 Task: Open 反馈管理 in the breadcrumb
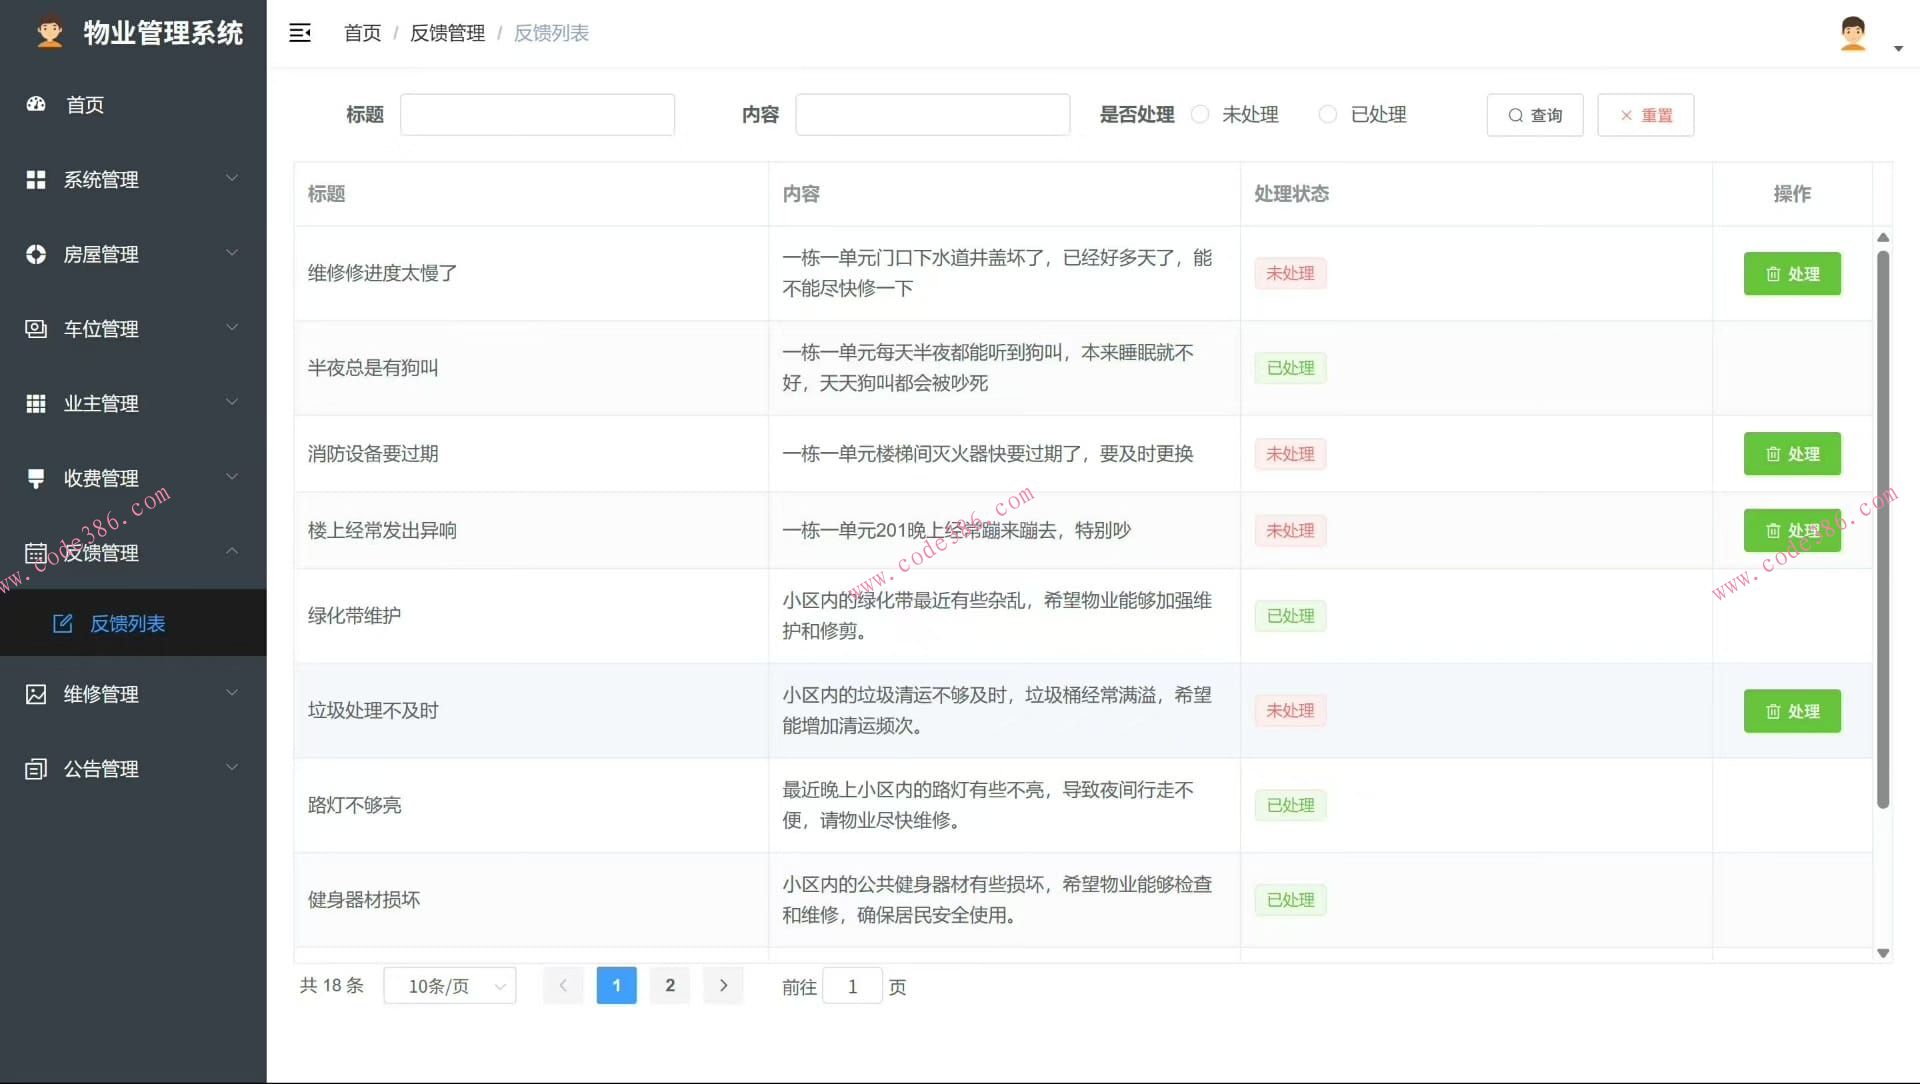447,32
